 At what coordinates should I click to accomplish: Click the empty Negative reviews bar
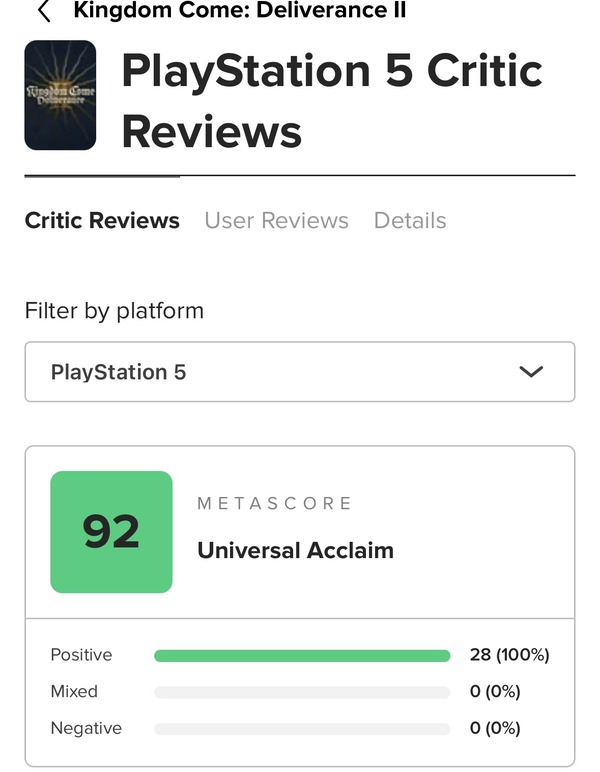[x=302, y=729]
